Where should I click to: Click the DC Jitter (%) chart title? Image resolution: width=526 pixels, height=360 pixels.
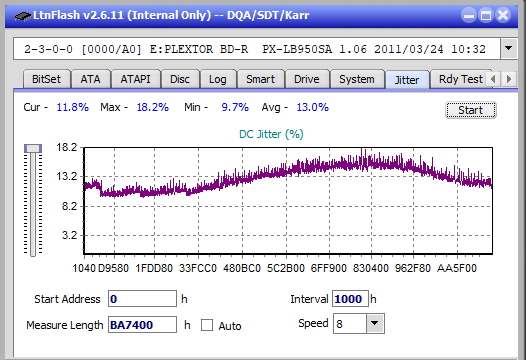coord(271,134)
